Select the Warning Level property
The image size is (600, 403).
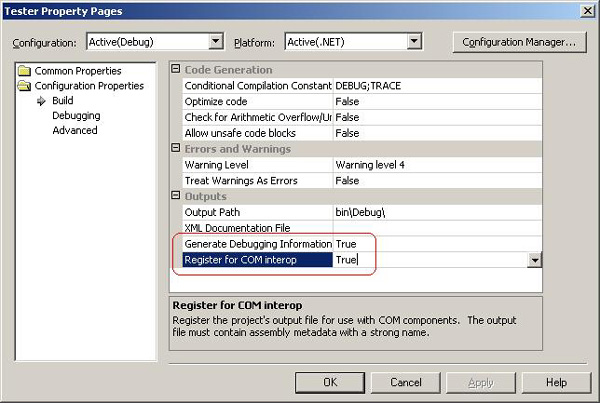[x=258, y=165]
